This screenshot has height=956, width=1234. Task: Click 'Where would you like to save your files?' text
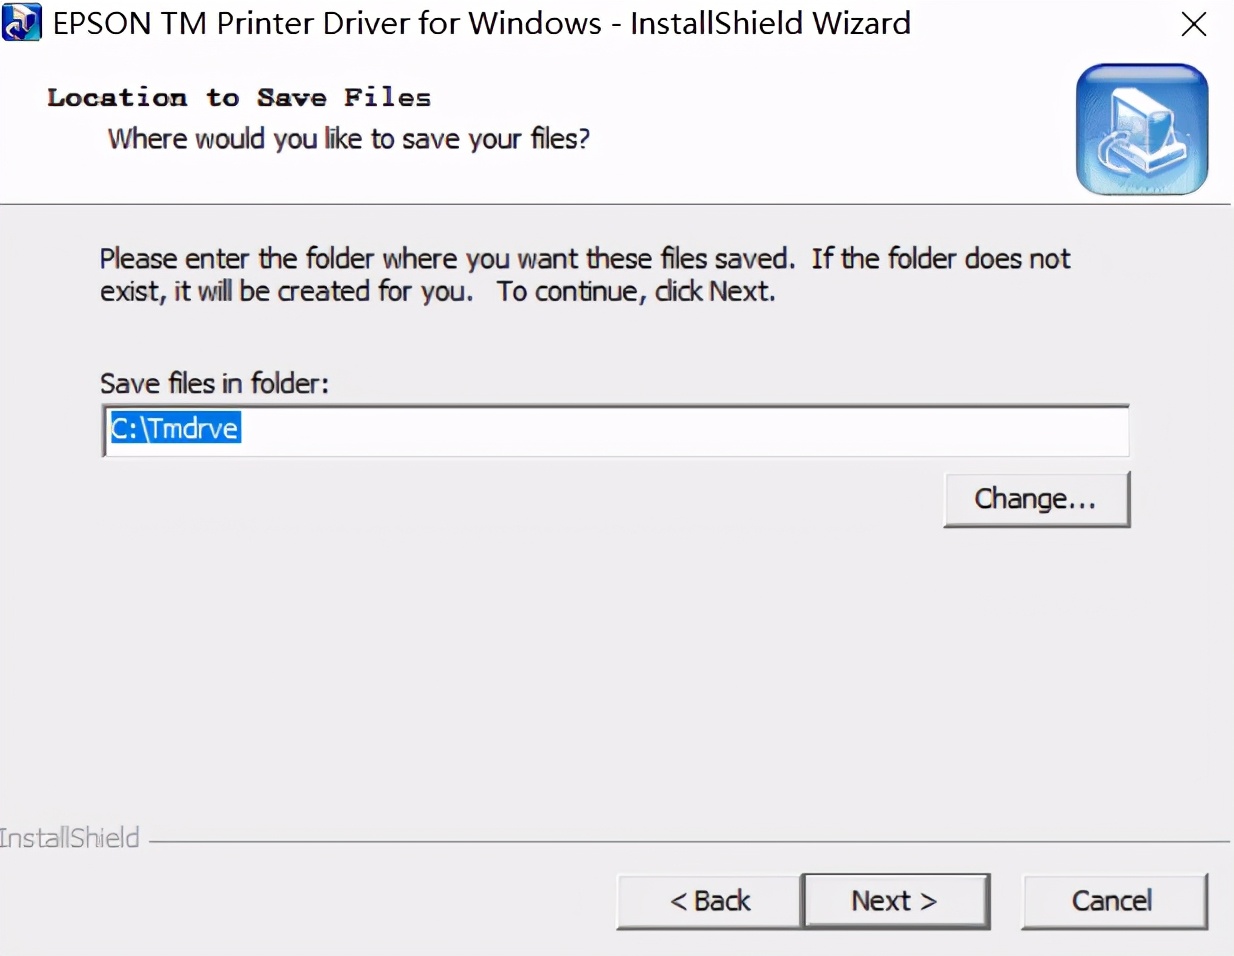(349, 138)
